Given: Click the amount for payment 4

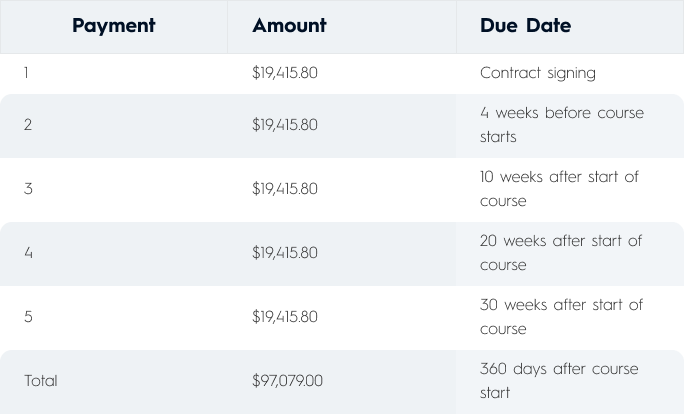Looking at the screenshot, I should click(x=285, y=253).
